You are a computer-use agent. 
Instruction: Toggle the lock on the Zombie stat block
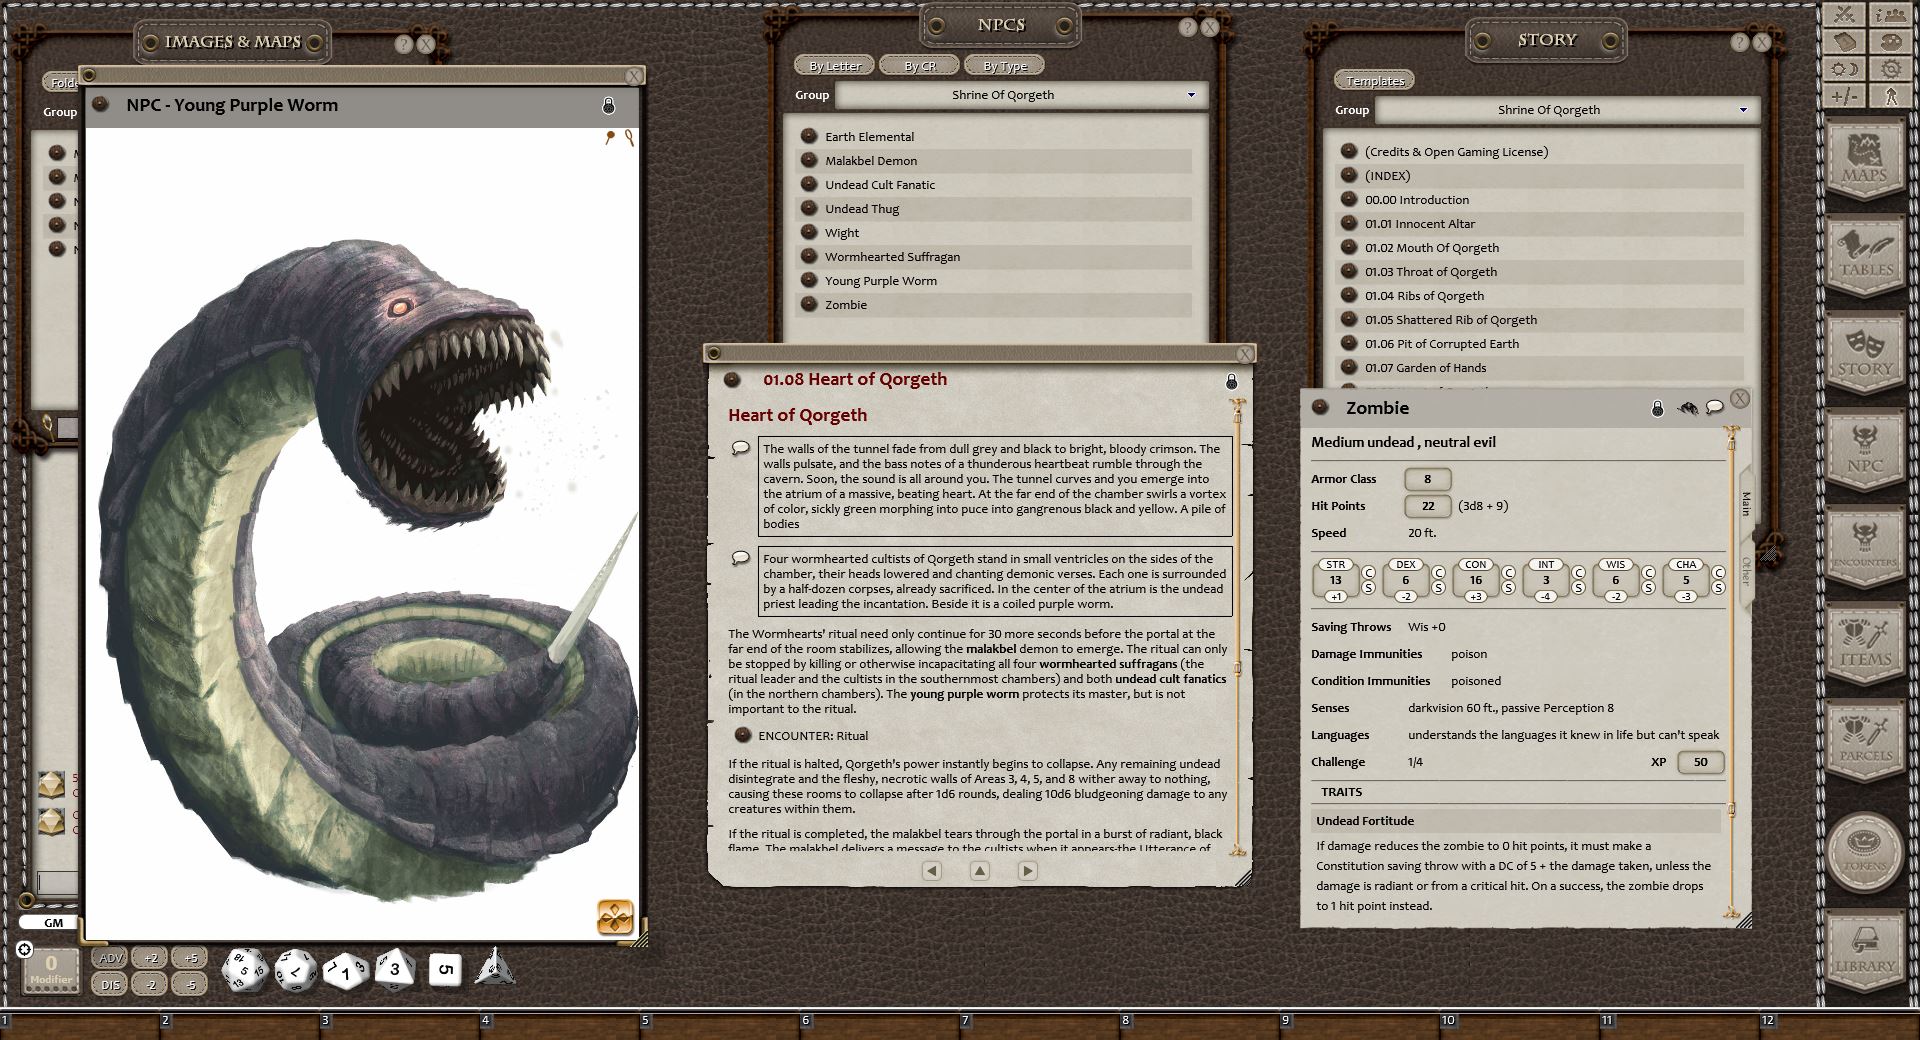pyautogui.click(x=1657, y=408)
